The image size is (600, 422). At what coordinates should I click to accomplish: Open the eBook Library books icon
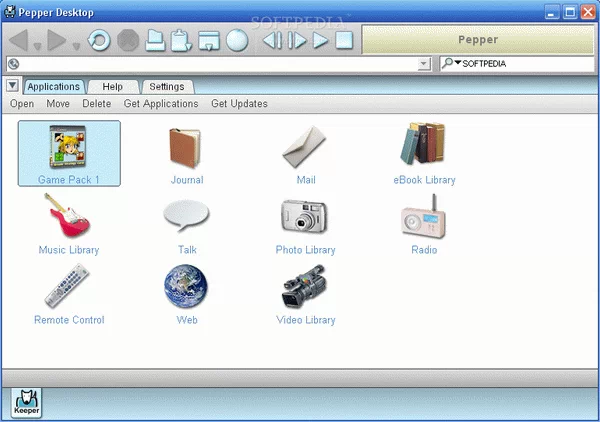click(x=423, y=143)
